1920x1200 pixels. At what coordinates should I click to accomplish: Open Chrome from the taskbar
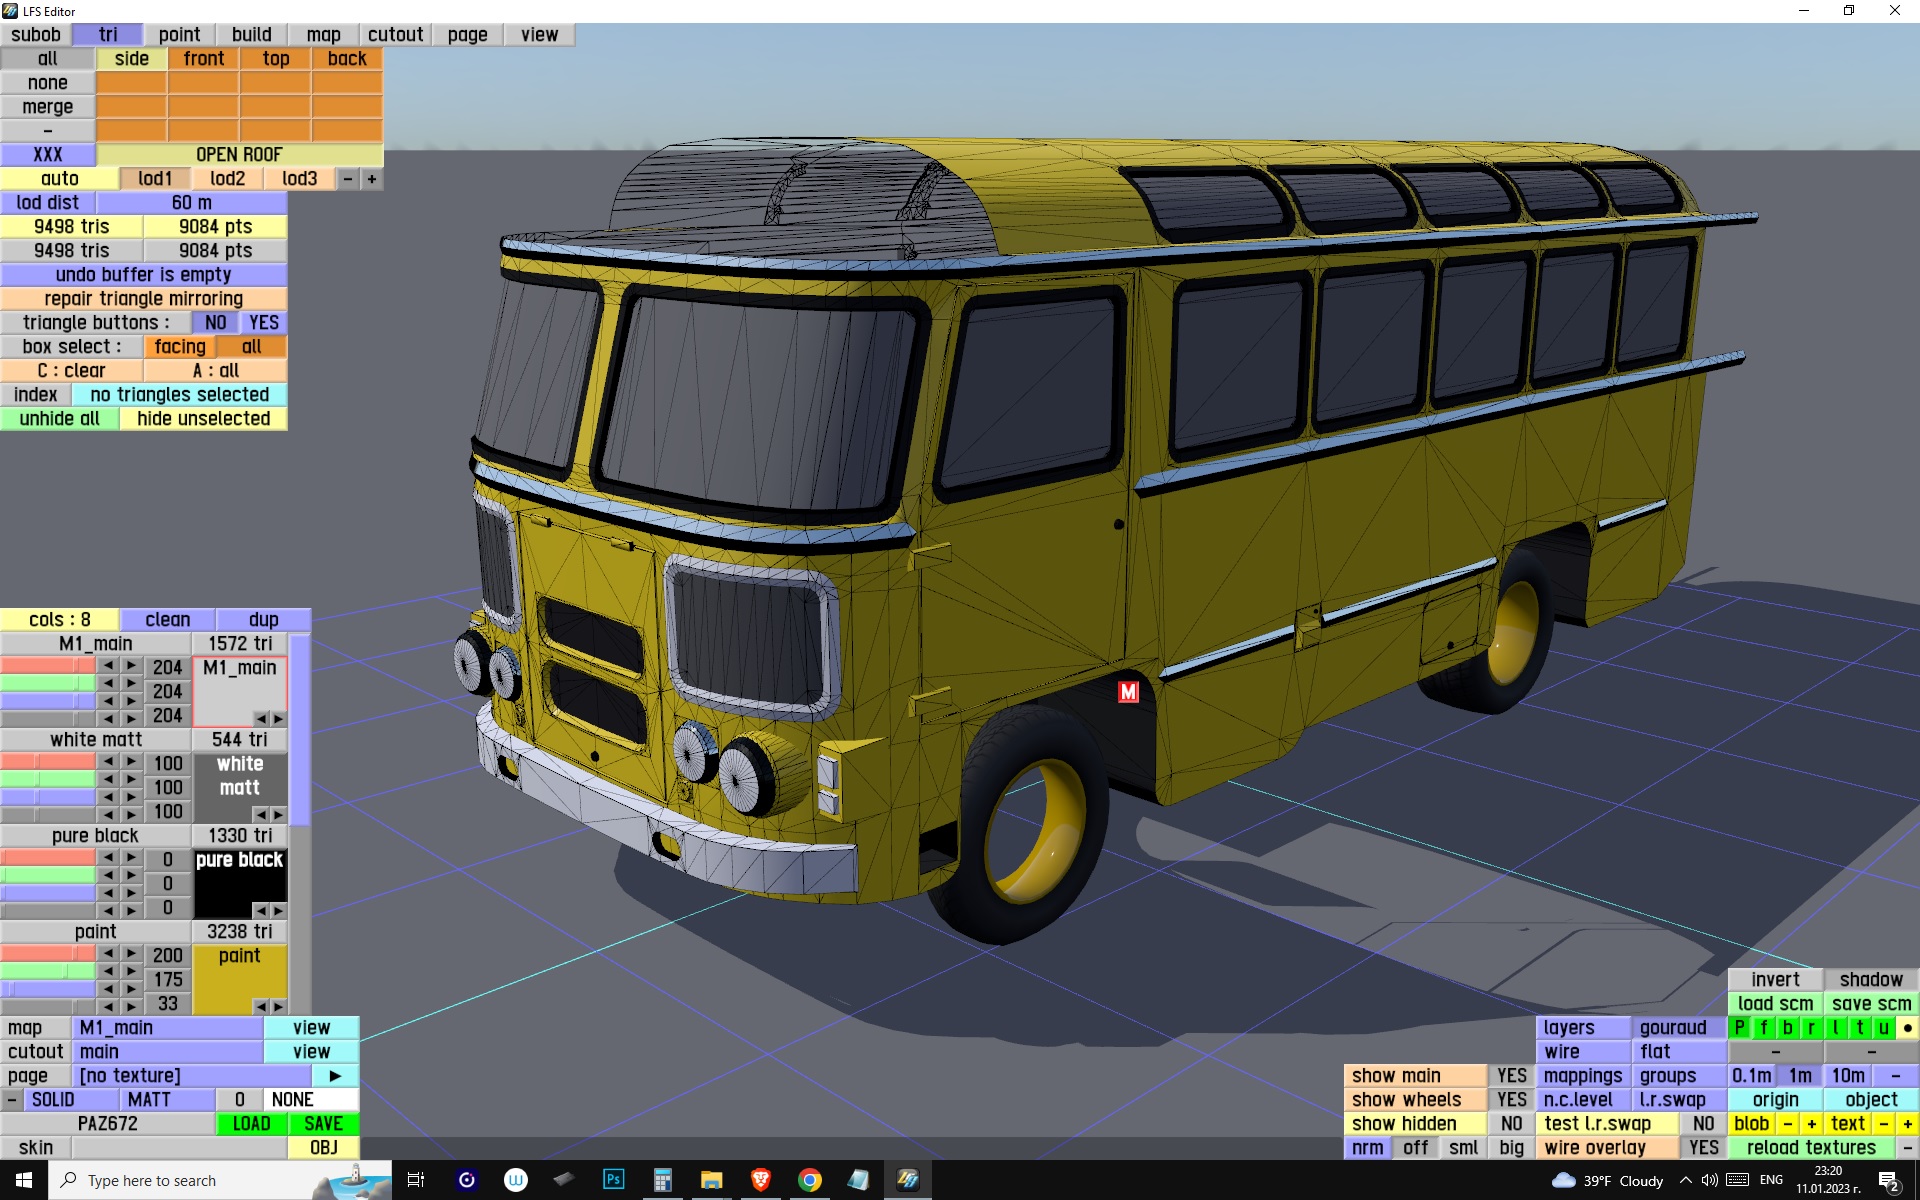pos(809,1180)
